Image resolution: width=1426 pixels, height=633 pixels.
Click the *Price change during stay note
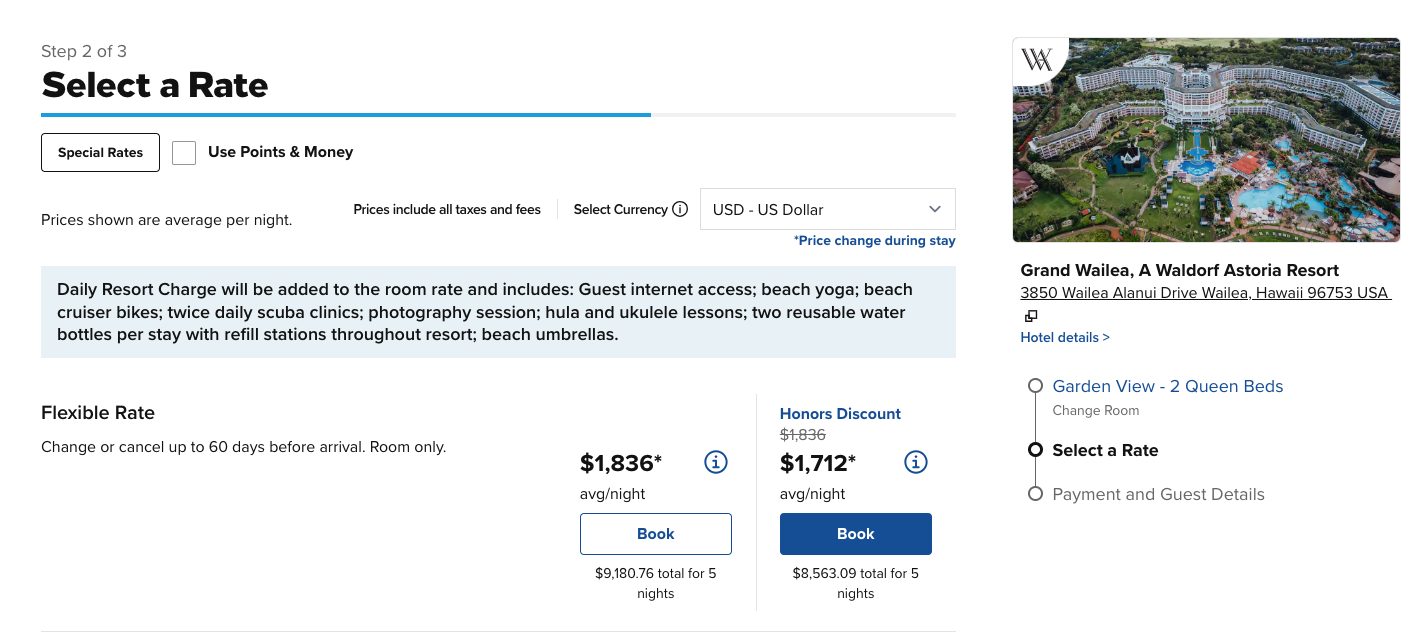pyautogui.click(x=875, y=240)
